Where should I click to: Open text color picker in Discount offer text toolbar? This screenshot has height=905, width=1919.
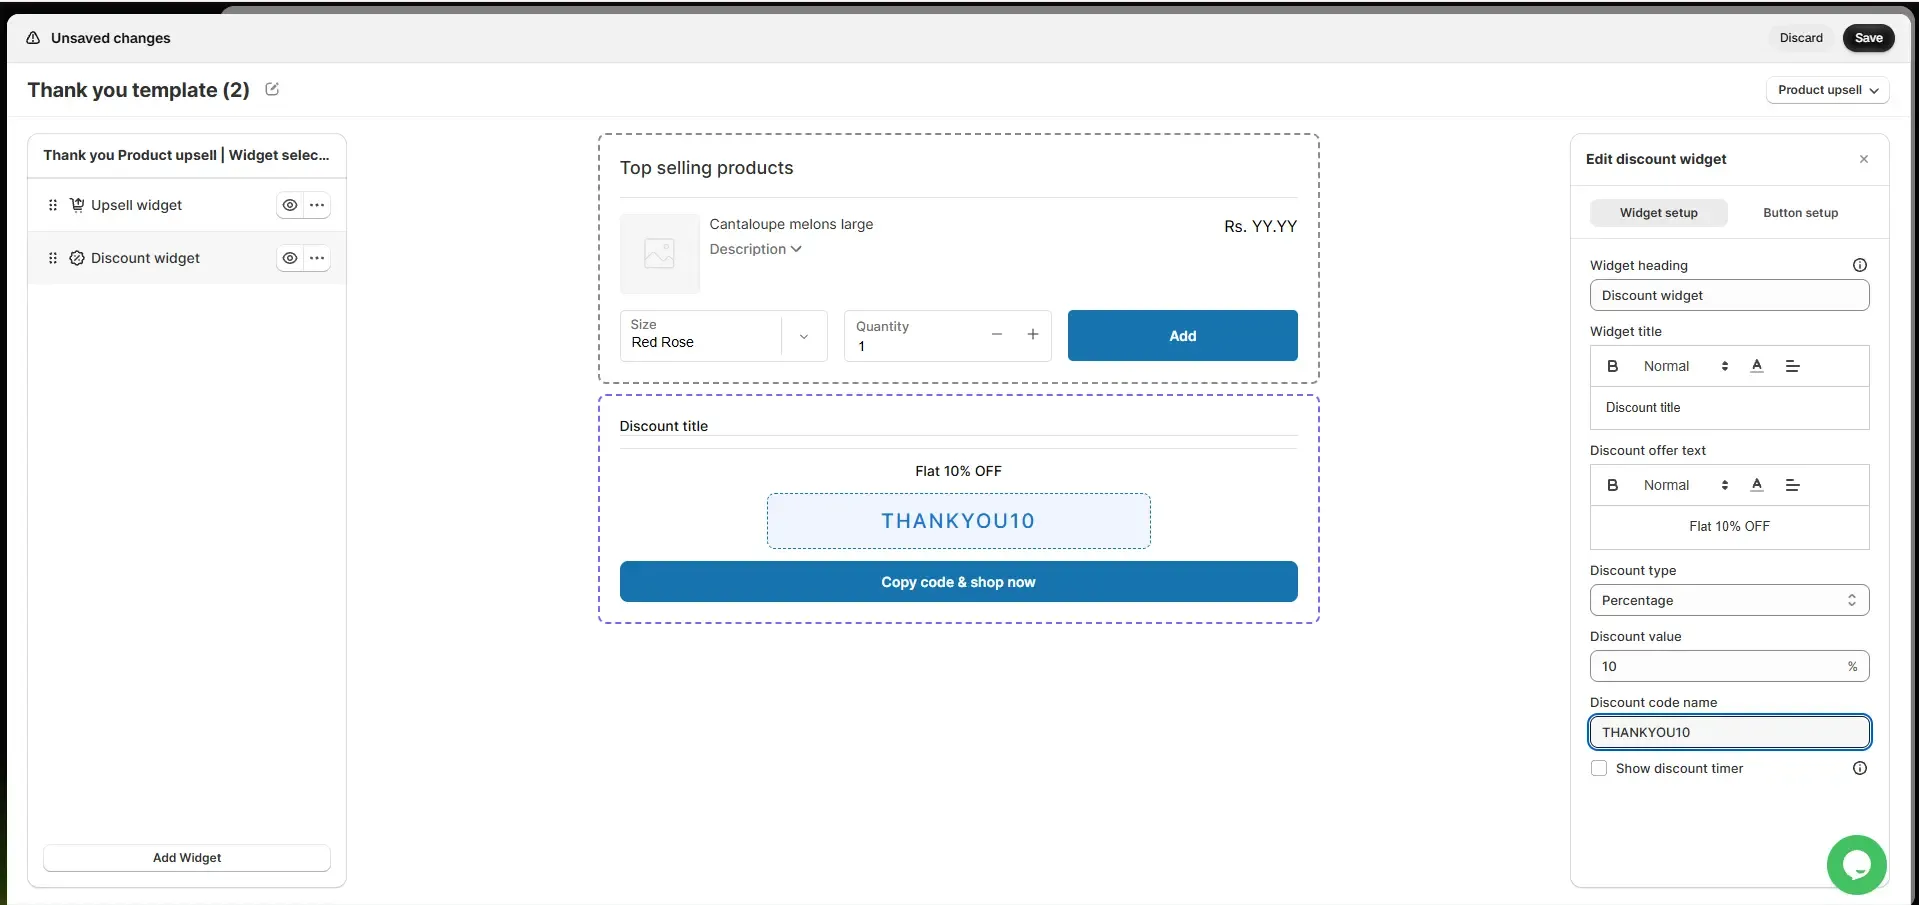1757,485
